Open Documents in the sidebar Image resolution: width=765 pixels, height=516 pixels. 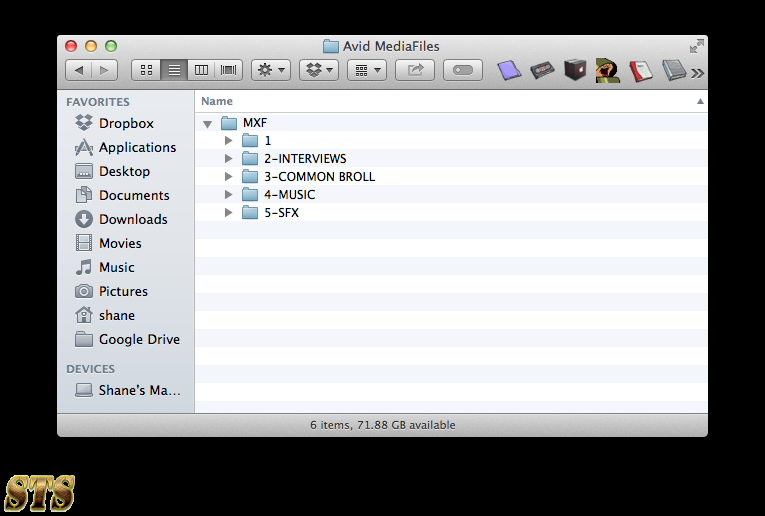[x=126, y=195]
